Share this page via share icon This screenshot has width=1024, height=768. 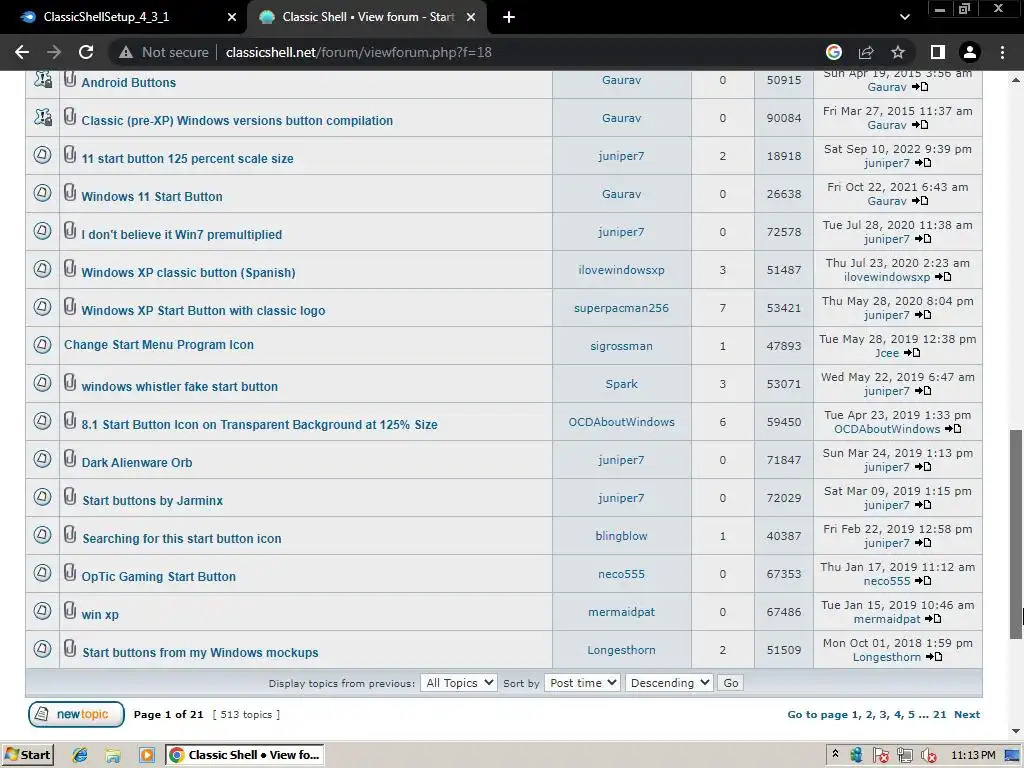(866, 52)
